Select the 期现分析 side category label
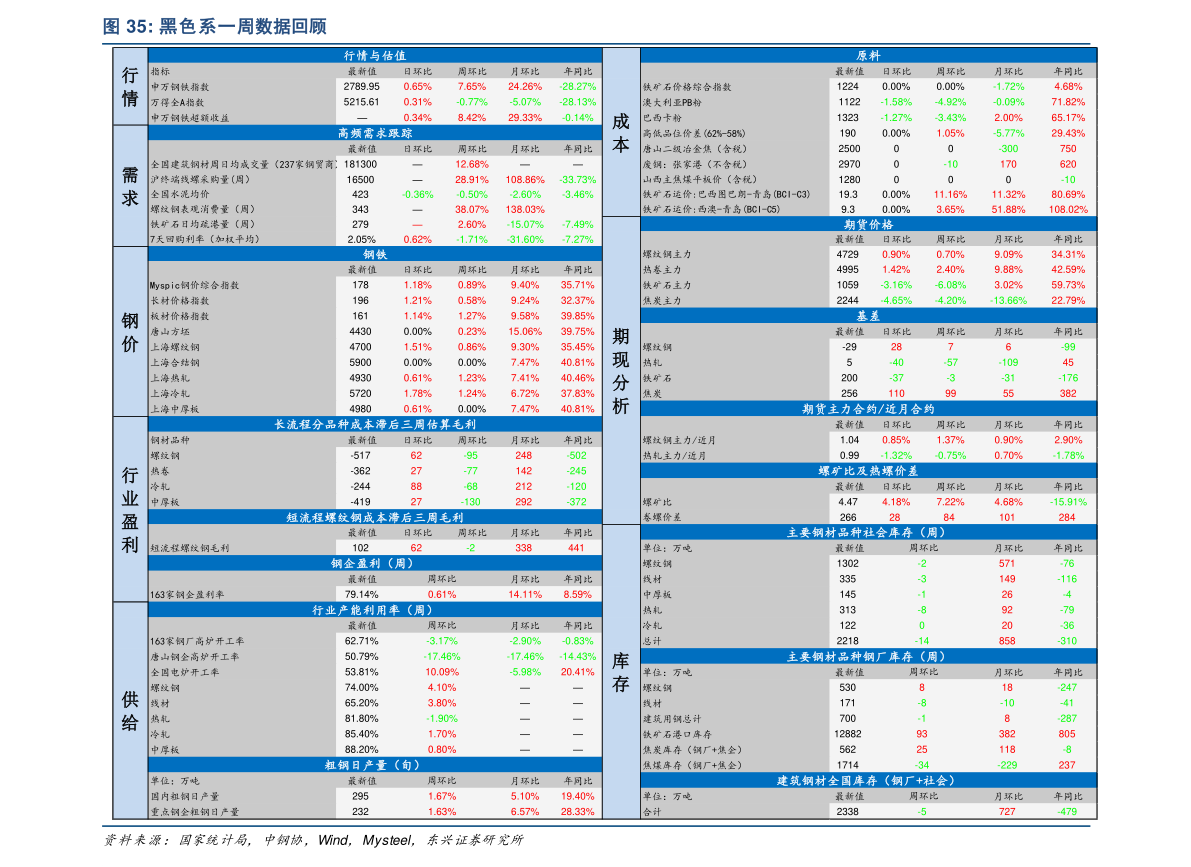The image size is (1191, 867). point(621,371)
